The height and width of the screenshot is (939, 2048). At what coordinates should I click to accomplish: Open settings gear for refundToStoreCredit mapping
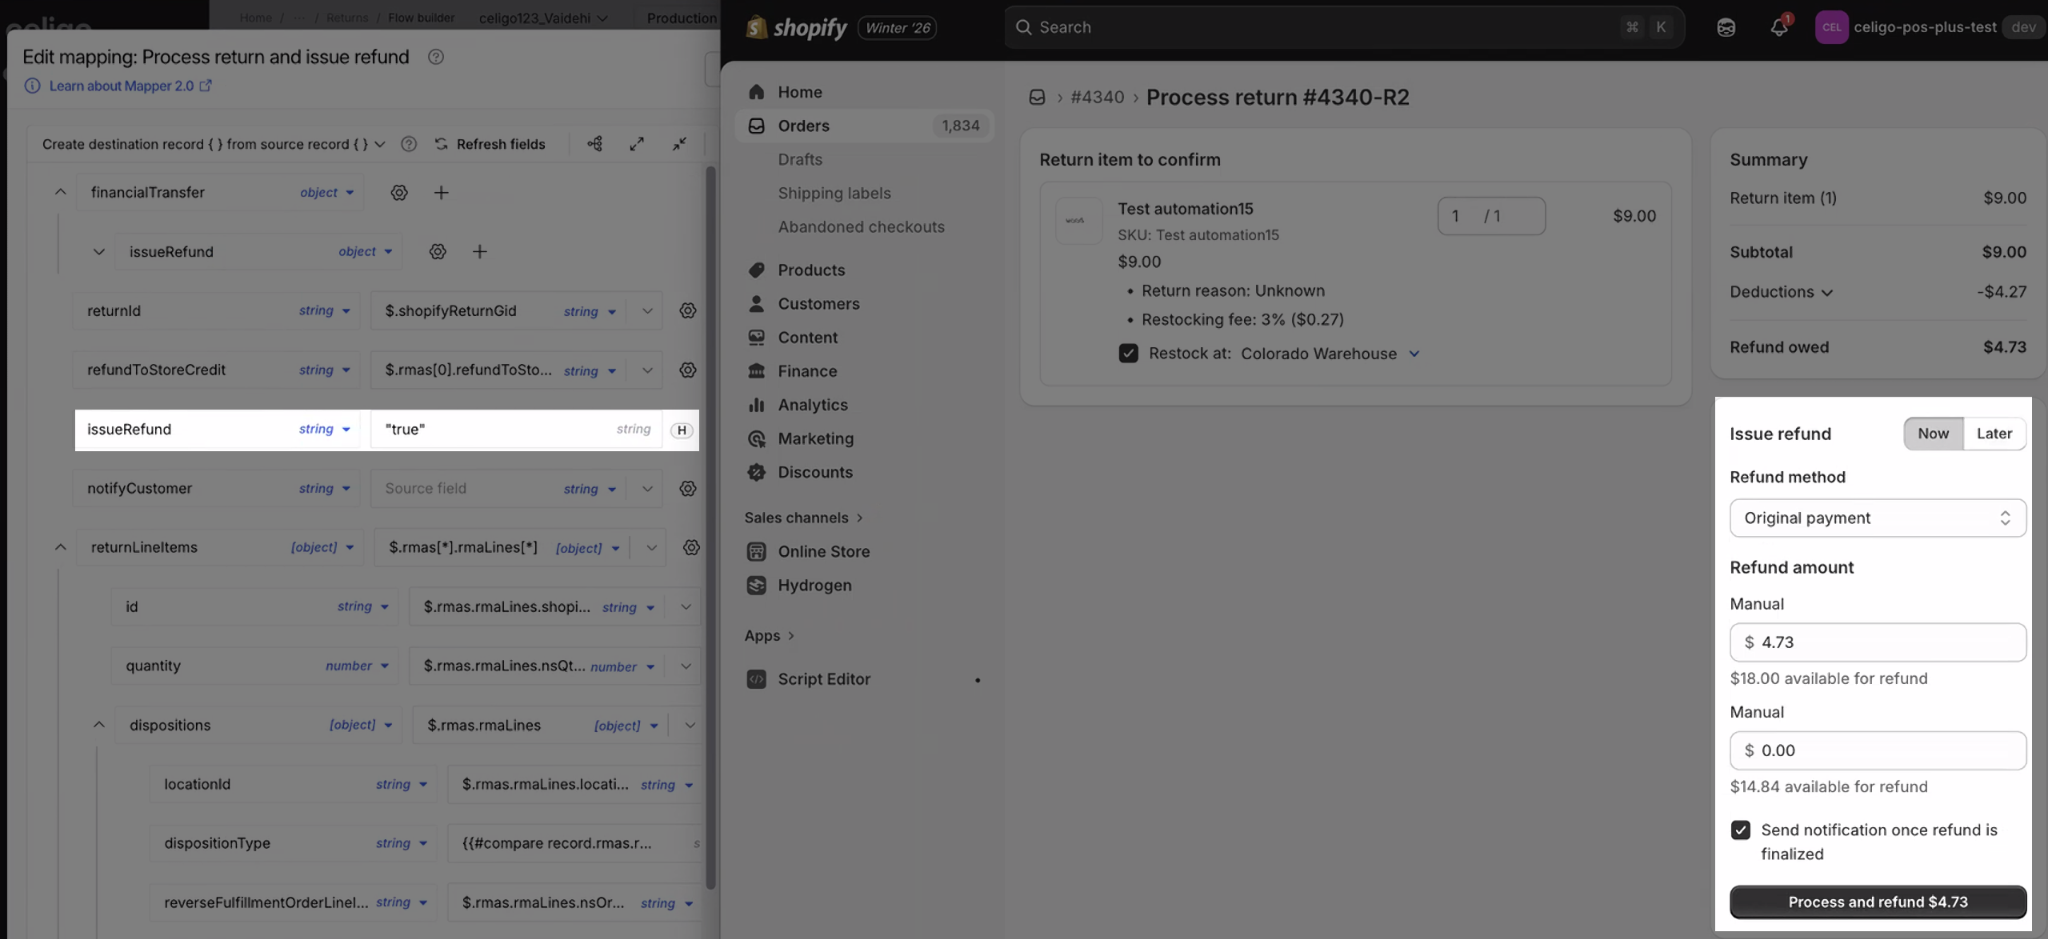[x=688, y=370]
